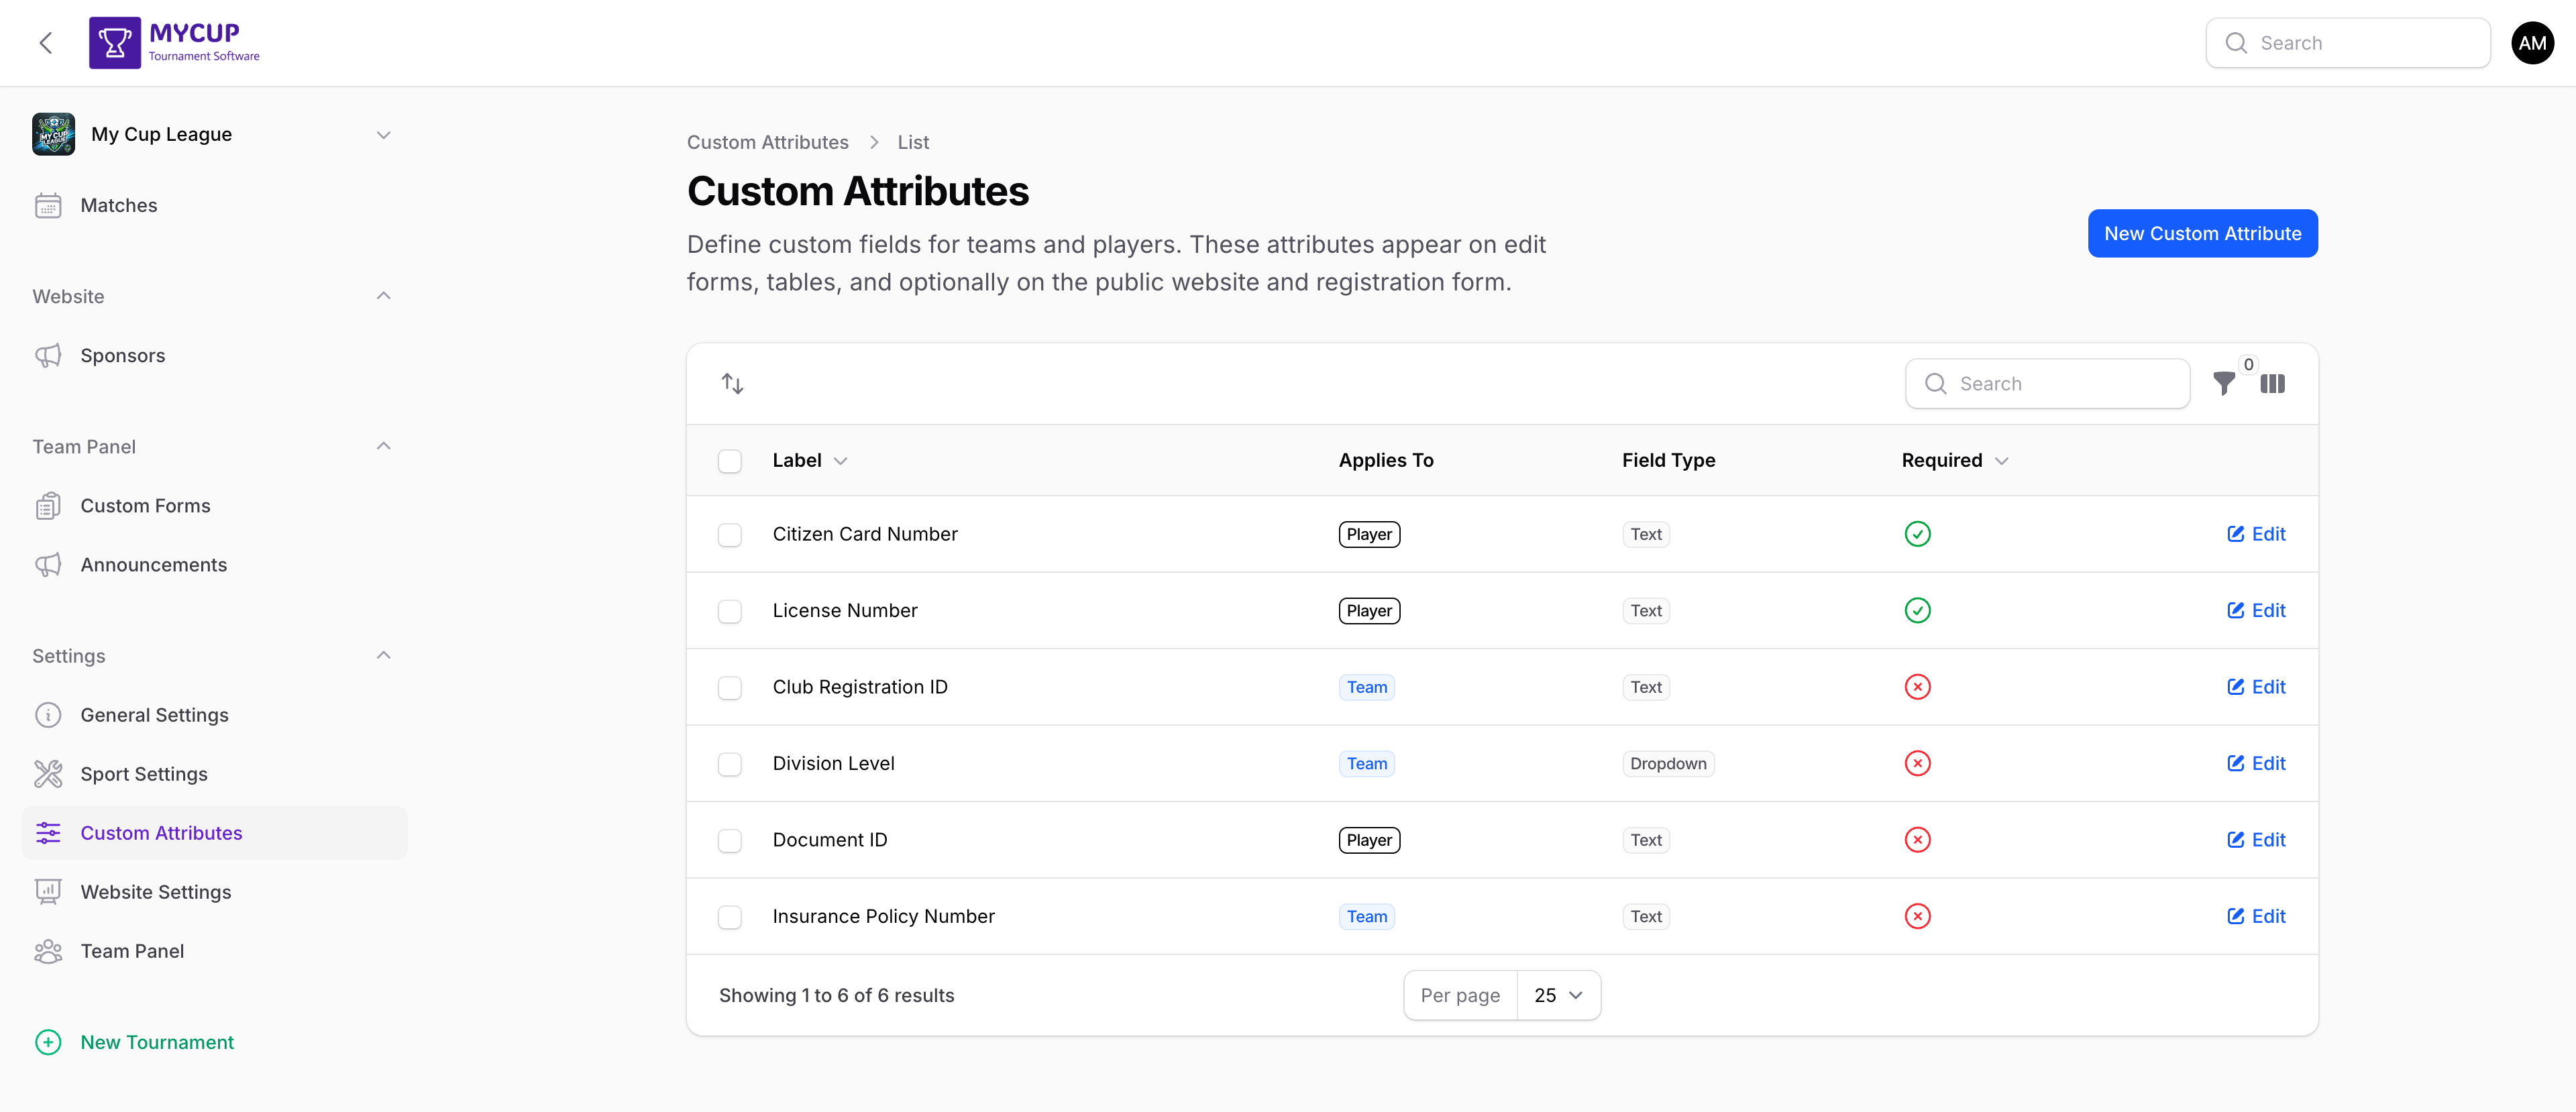Check the Division Level row checkbox
Screen dimensions: 2576x1112
tap(730, 763)
